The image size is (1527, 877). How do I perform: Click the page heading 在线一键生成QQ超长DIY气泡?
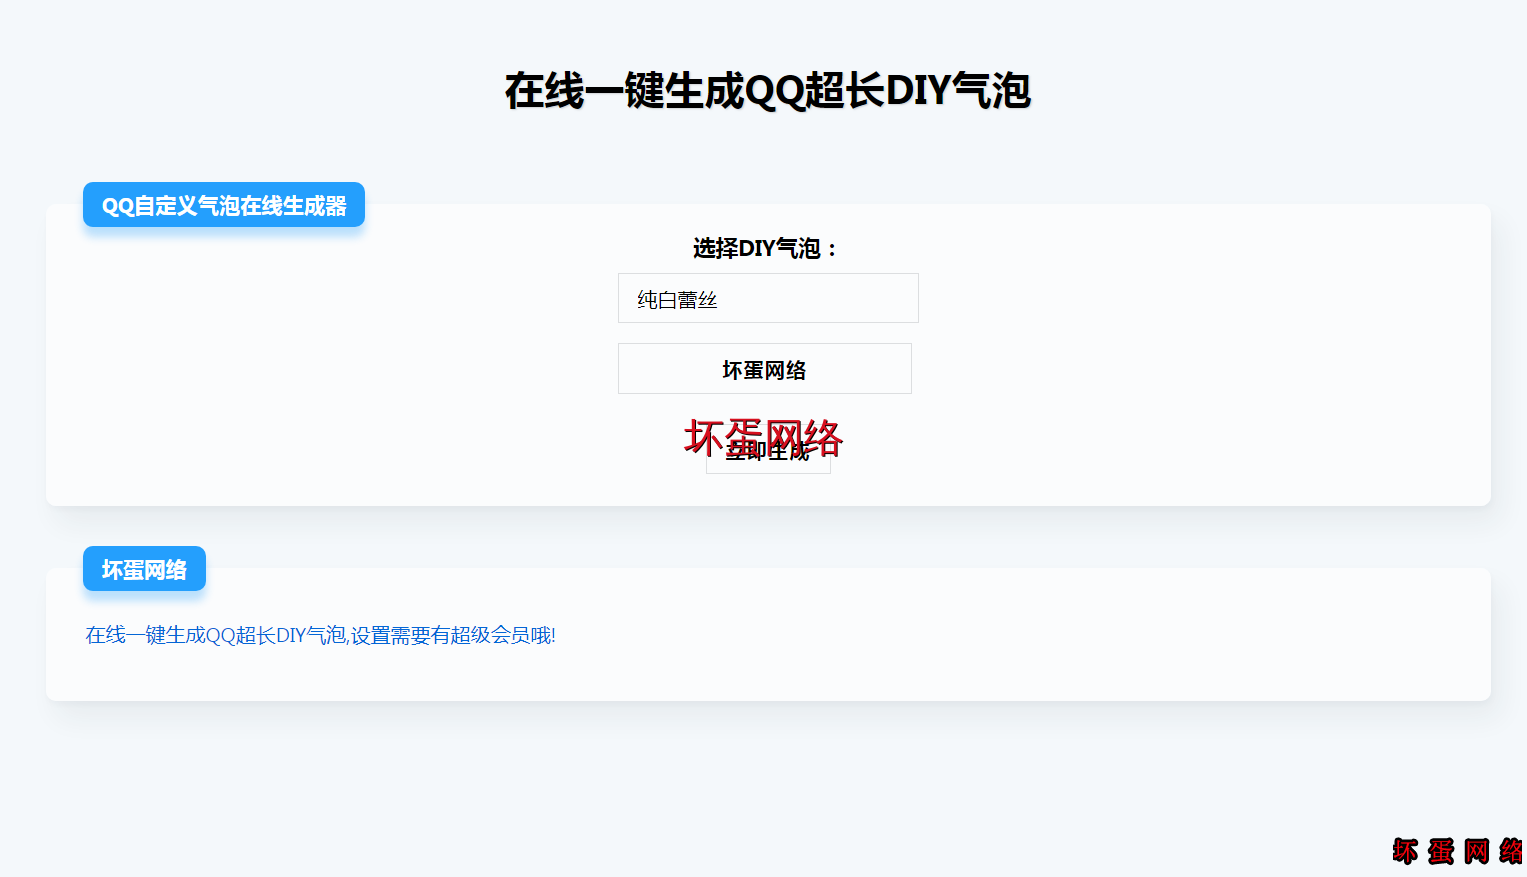[x=767, y=90]
